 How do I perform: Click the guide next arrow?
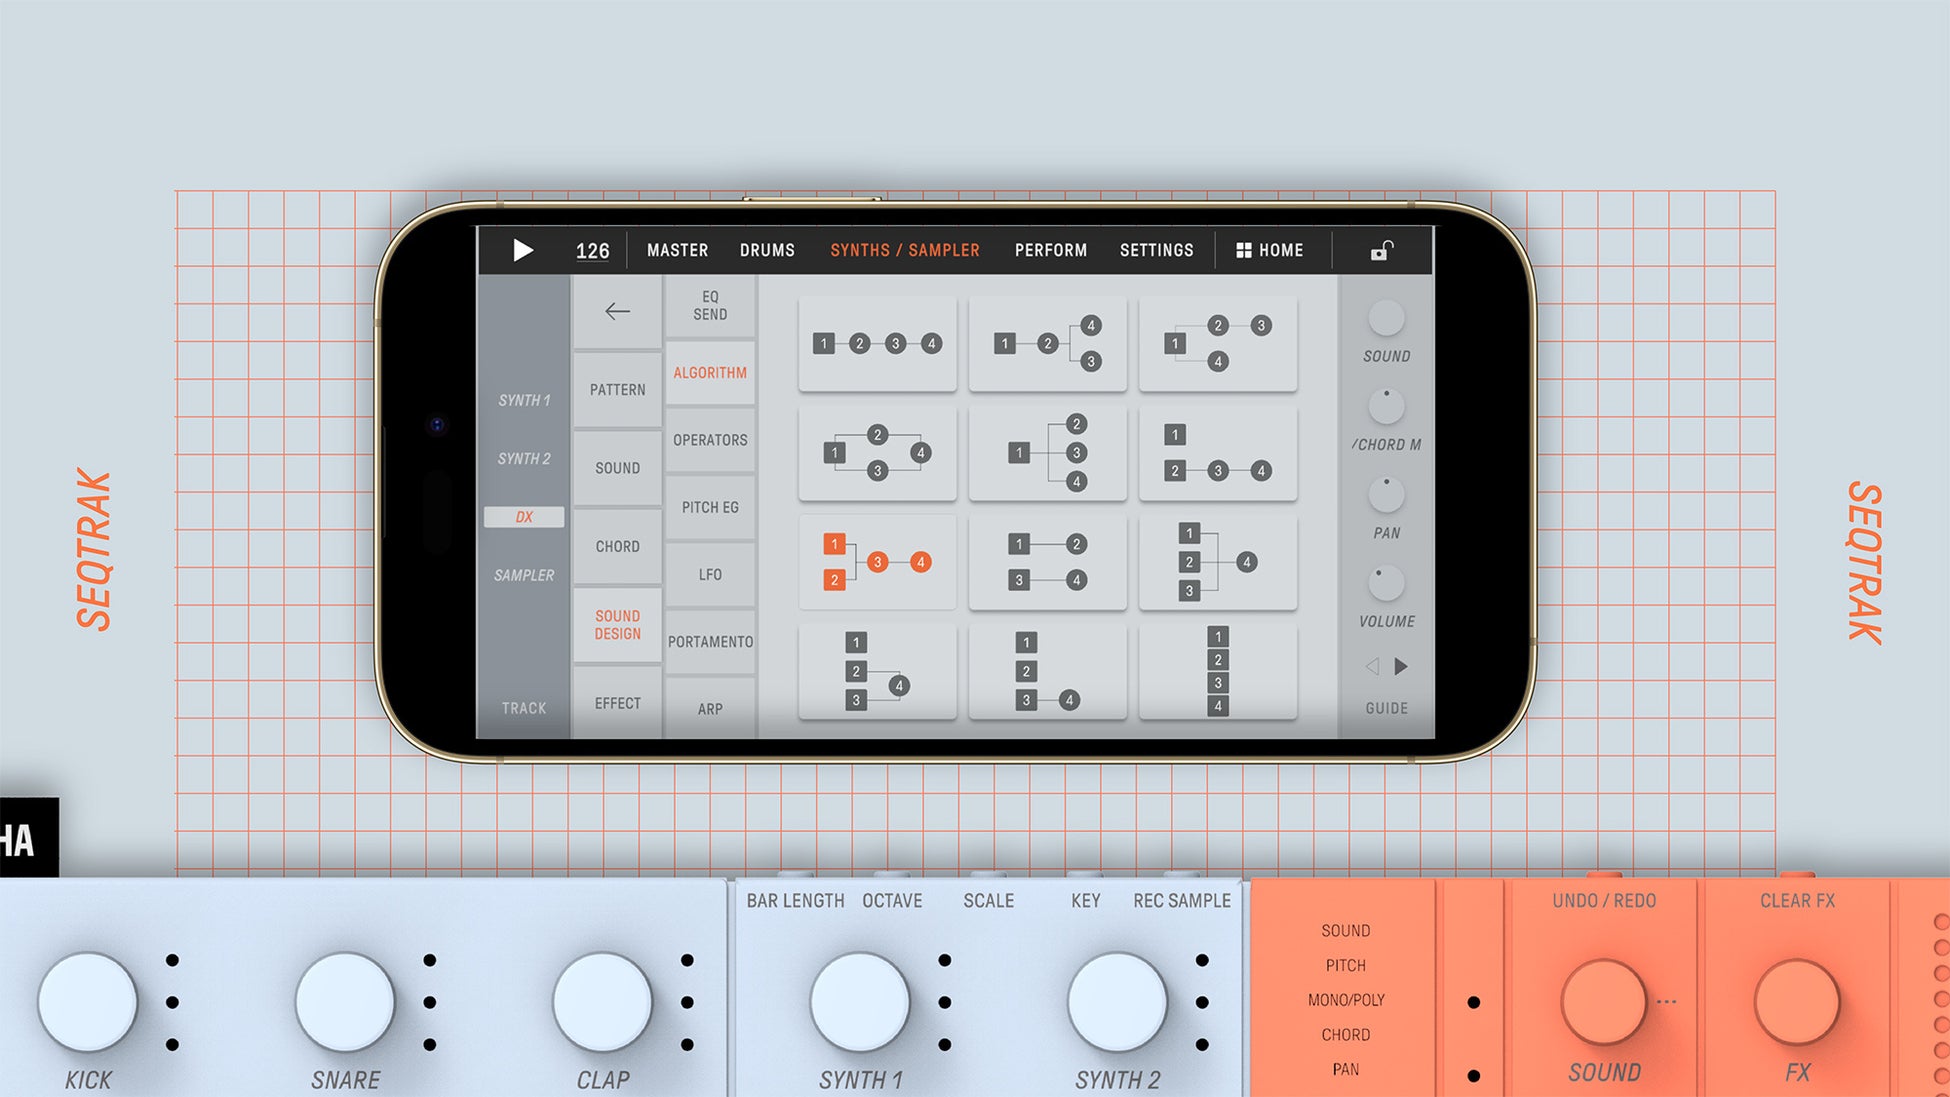point(1401,666)
